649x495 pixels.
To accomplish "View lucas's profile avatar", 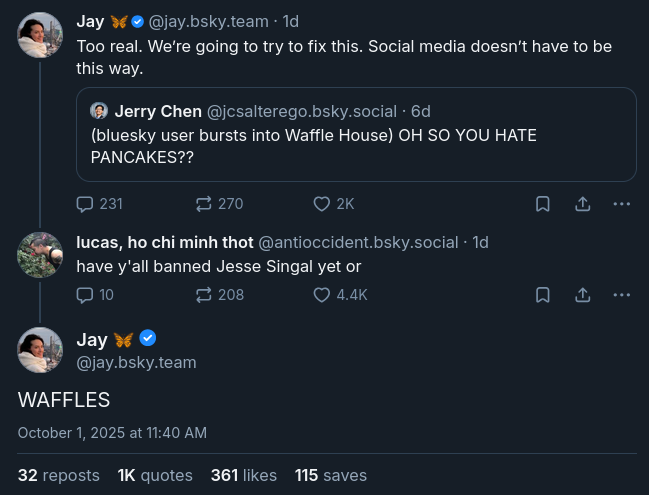I will click(40, 255).
